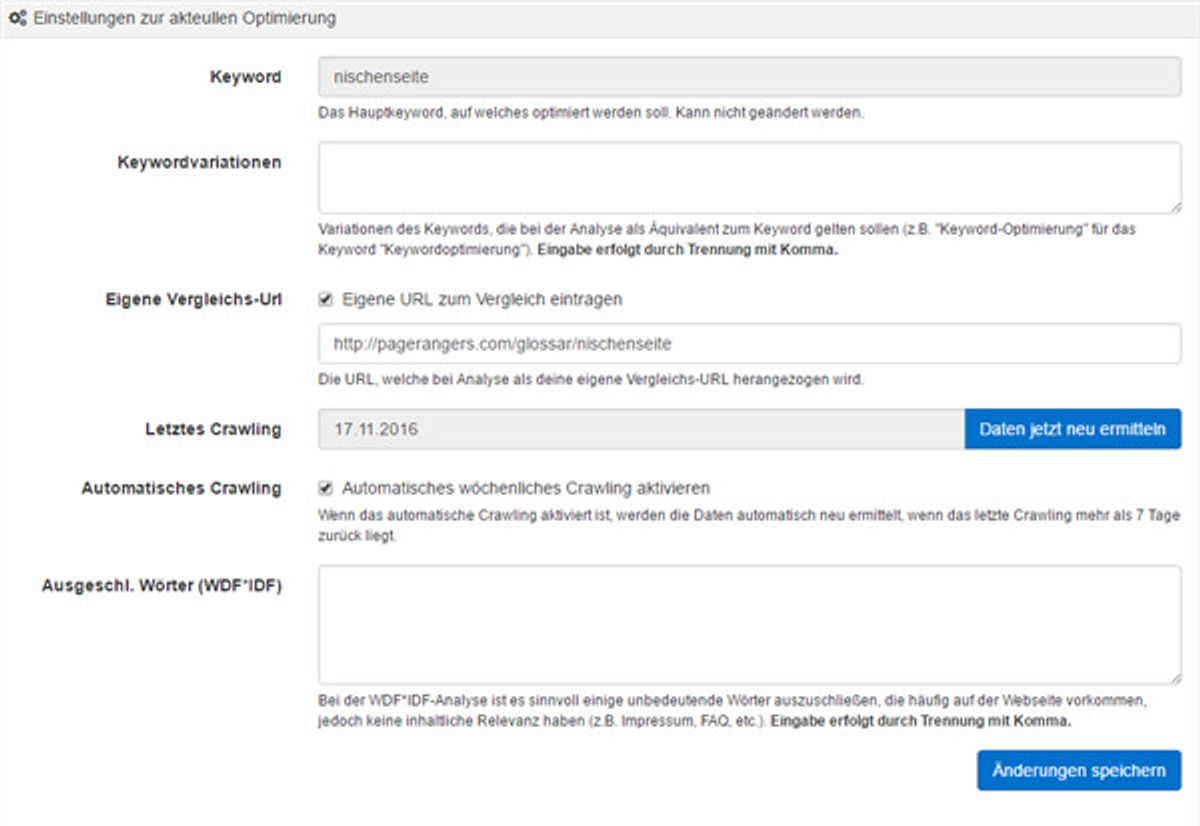Image resolution: width=1200 pixels, height=826 pixels.
Task: Click bold text 'Eingabe erfolgt' under Keywordvariationen
Action: tap(583, 250)
